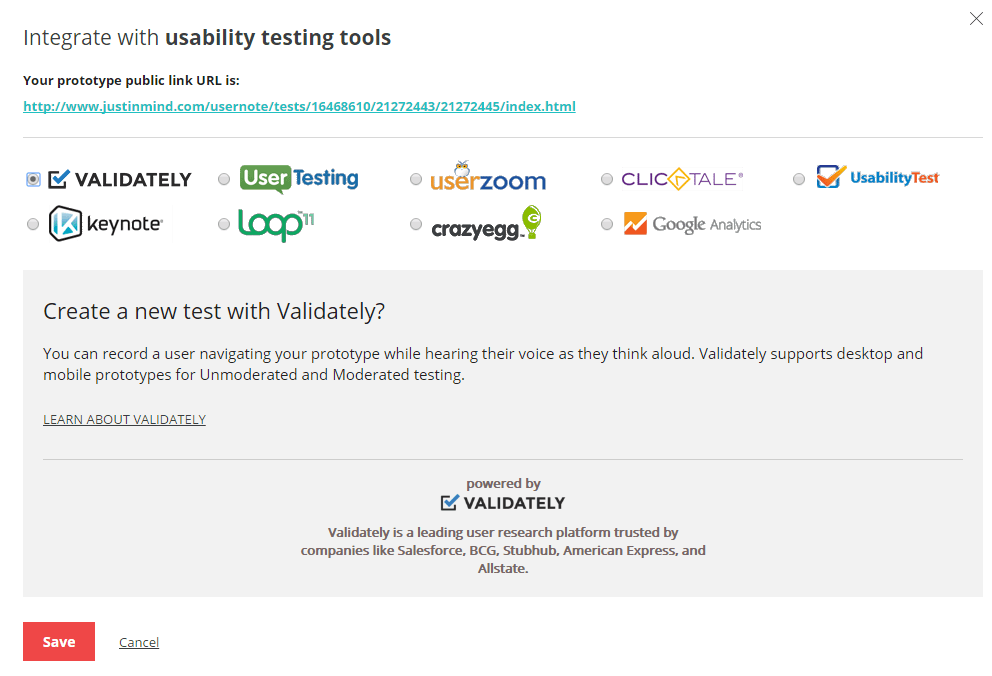
Task: Enable the ClickTale integration option
Action: [607, 178]
